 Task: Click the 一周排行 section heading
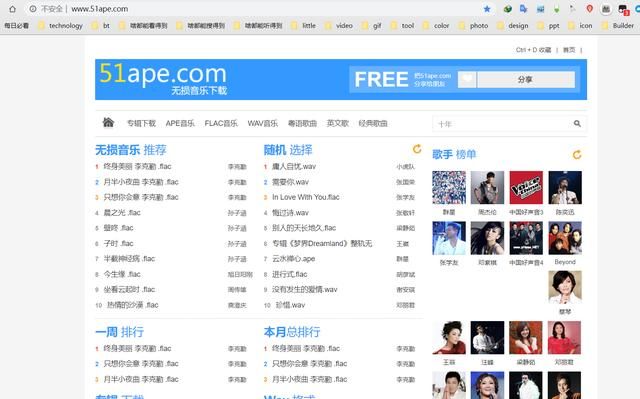pyautogui.click(x=119, y=332)
